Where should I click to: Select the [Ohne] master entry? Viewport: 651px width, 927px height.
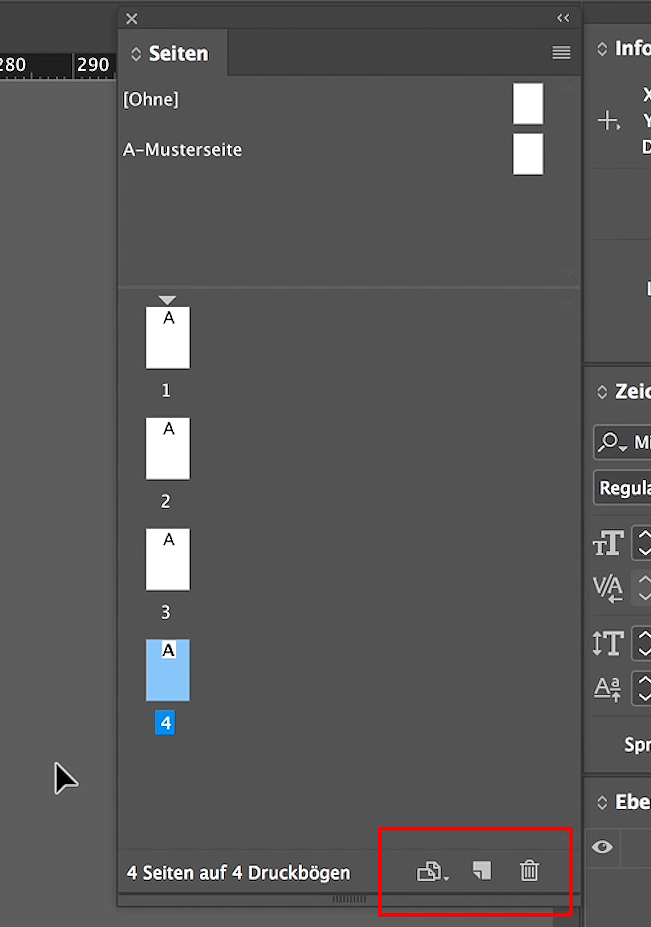tap(151, 100)
